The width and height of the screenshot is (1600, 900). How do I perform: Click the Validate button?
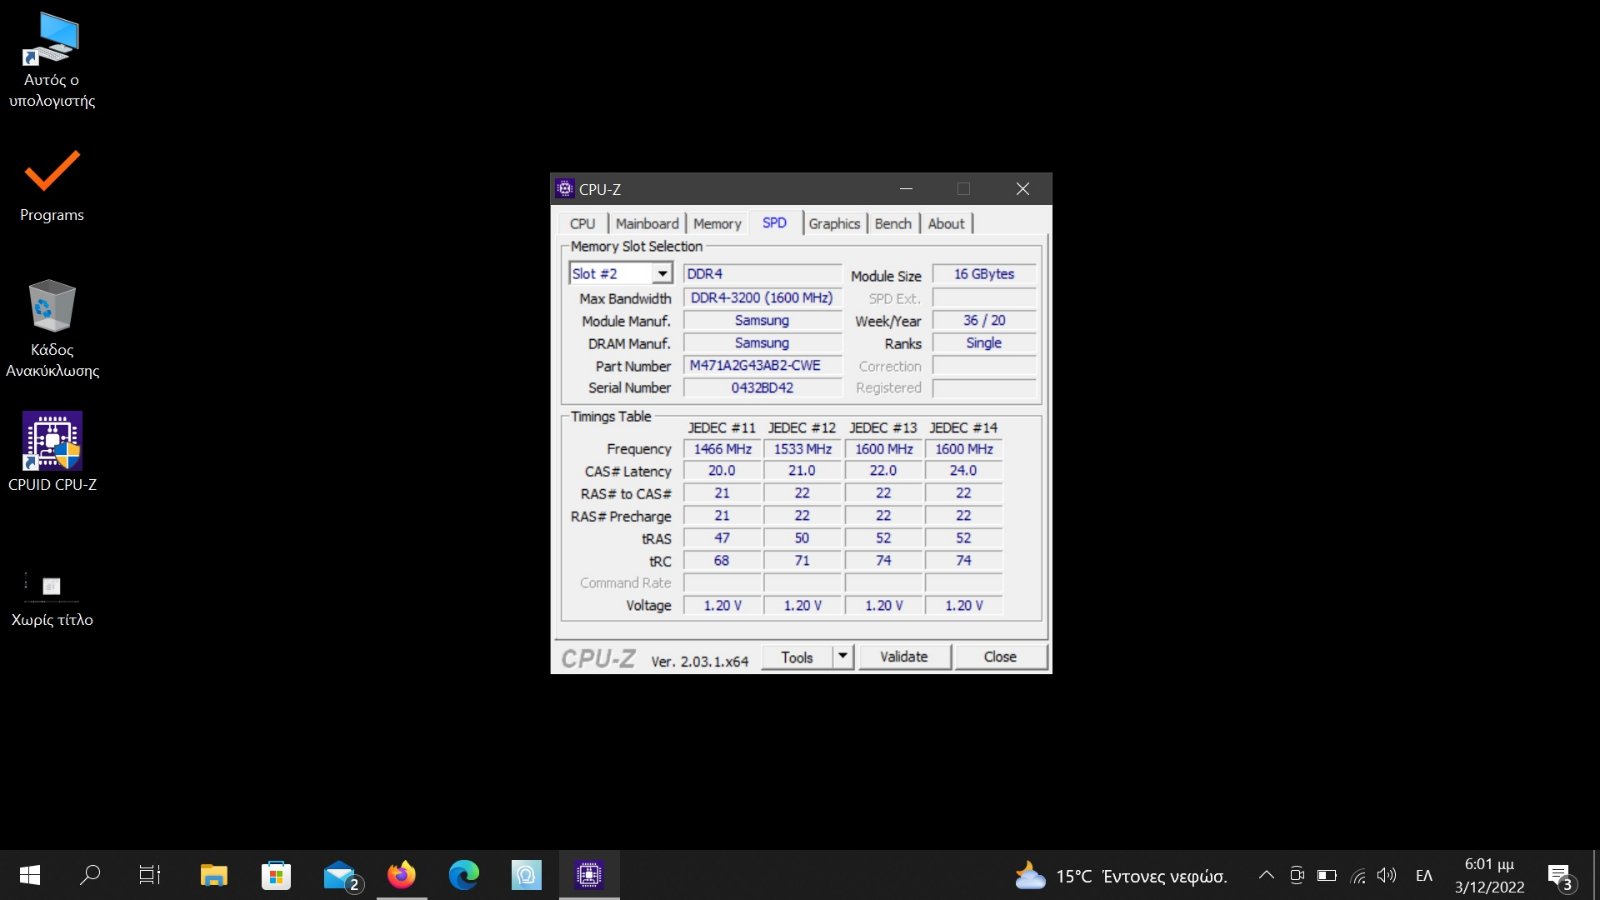click(904, 656)
